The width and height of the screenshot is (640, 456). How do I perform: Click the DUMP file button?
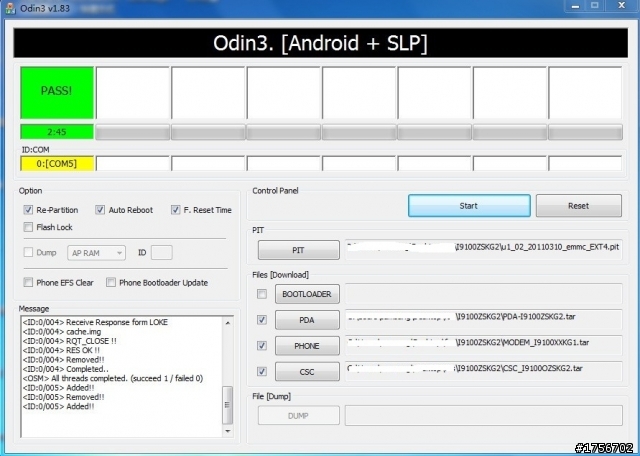[x=299, y=416]
